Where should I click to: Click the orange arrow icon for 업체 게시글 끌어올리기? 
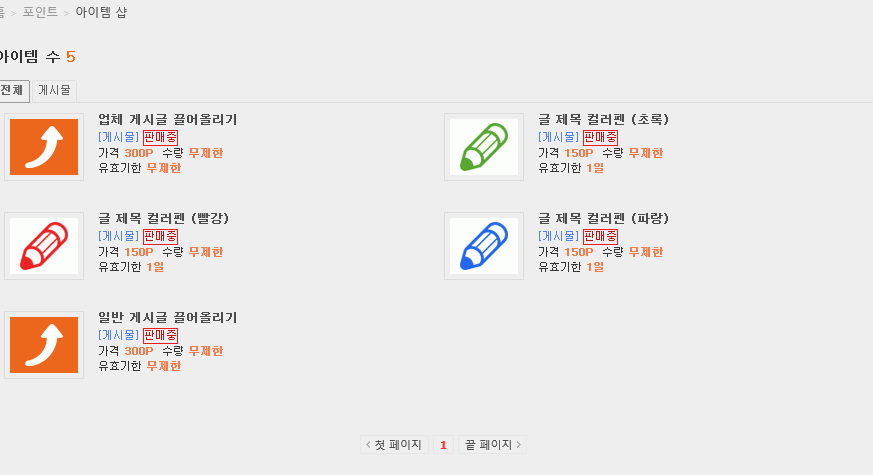(x=44, y=147)
